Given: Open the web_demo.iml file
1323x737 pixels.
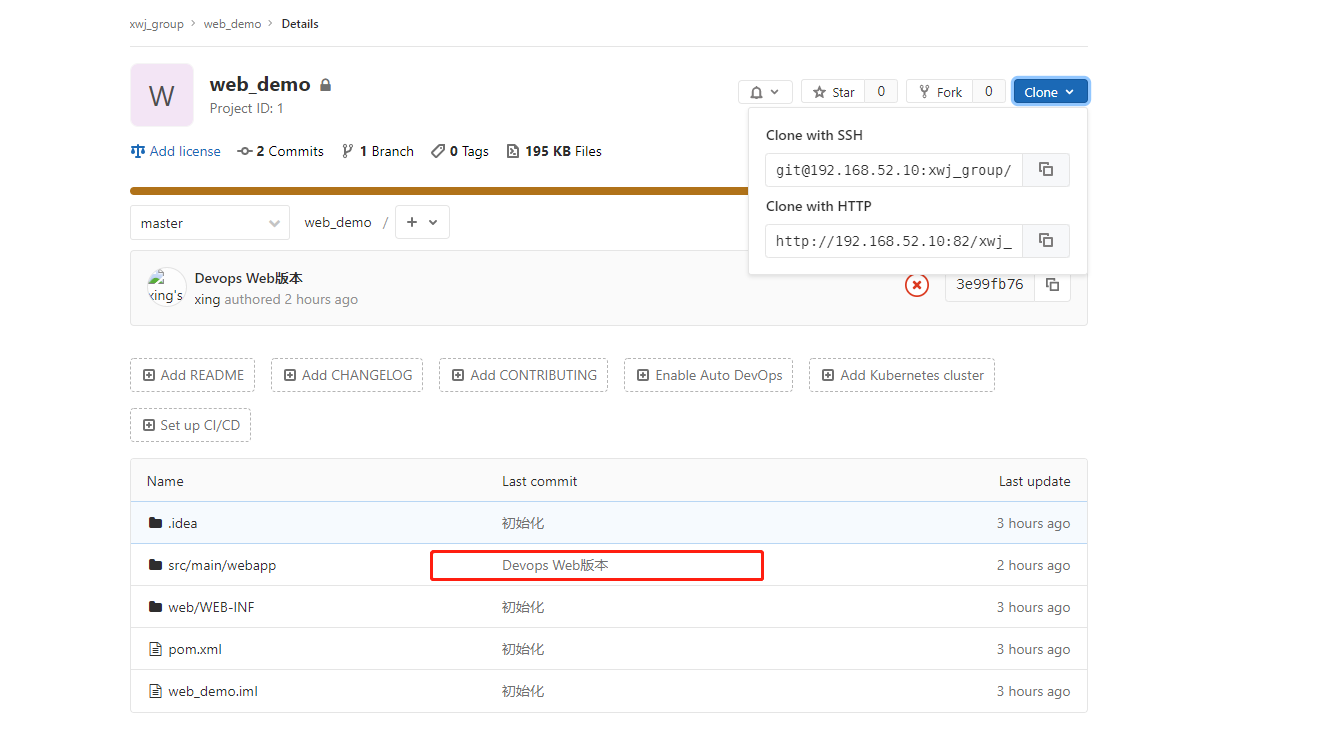Looking at the screenshot, I should 213,691.
